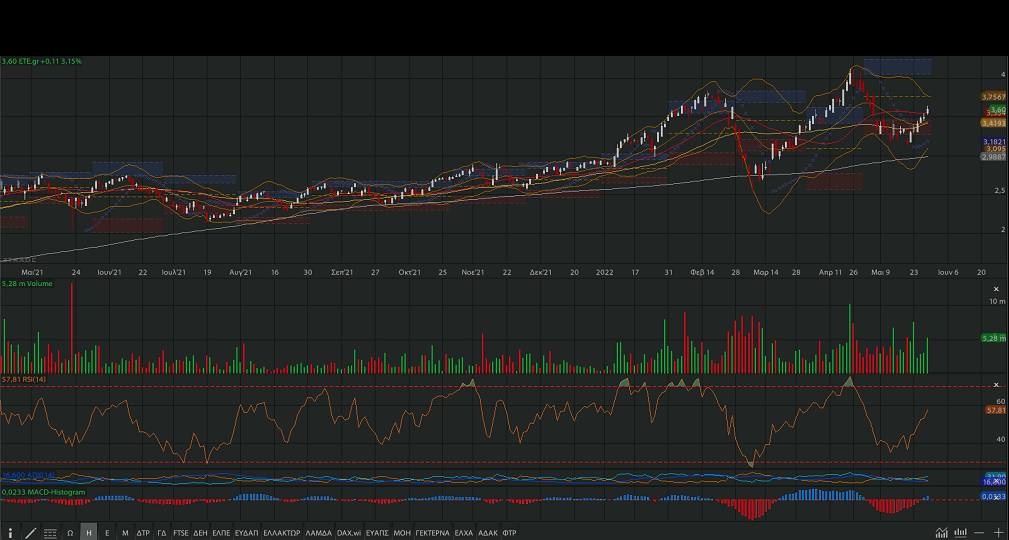Close the RSI(14) indicator panel
Screen dimensions: 1009x540
995,385
